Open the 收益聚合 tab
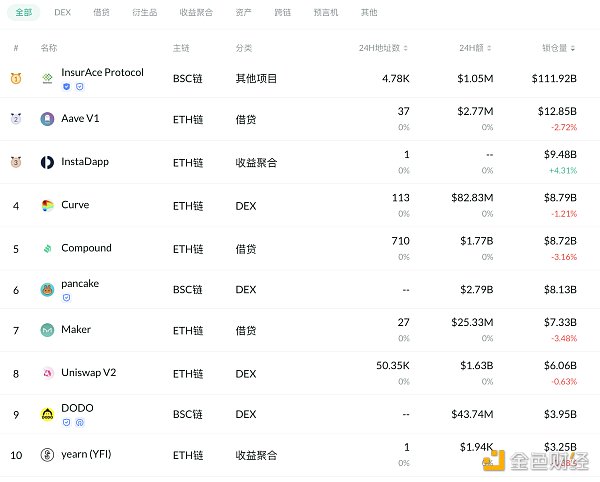This screenshot has width=600, height=482. click(x=196, y=12)
